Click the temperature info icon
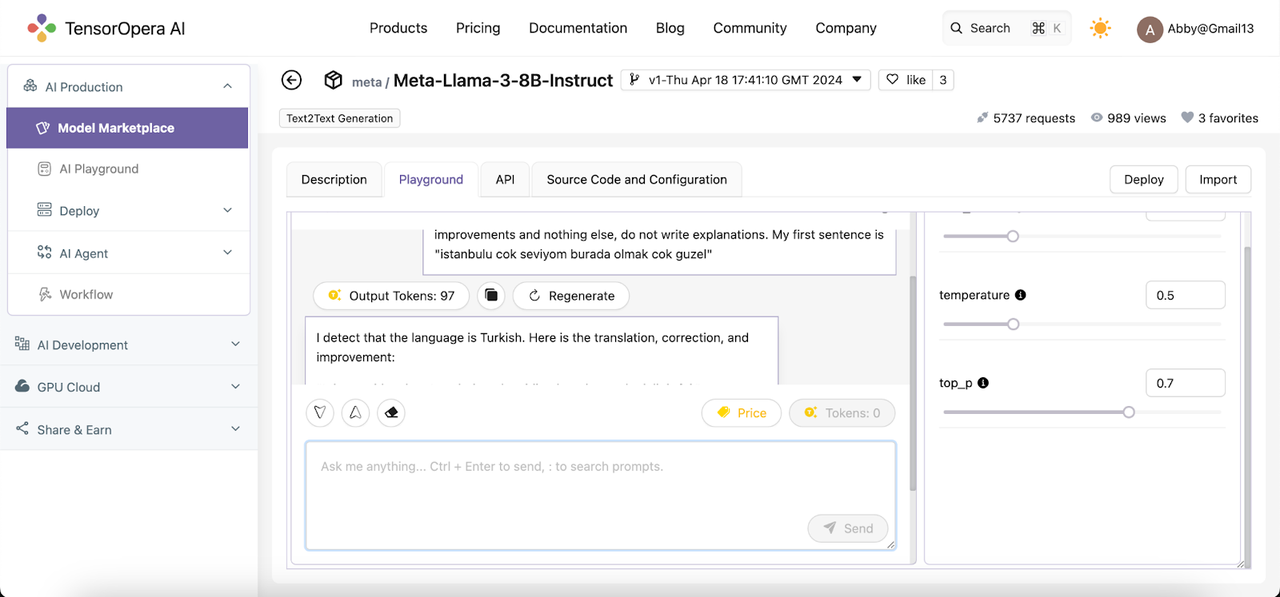This screenshot has height=597, width=1280. click(x=1020, y=295)
